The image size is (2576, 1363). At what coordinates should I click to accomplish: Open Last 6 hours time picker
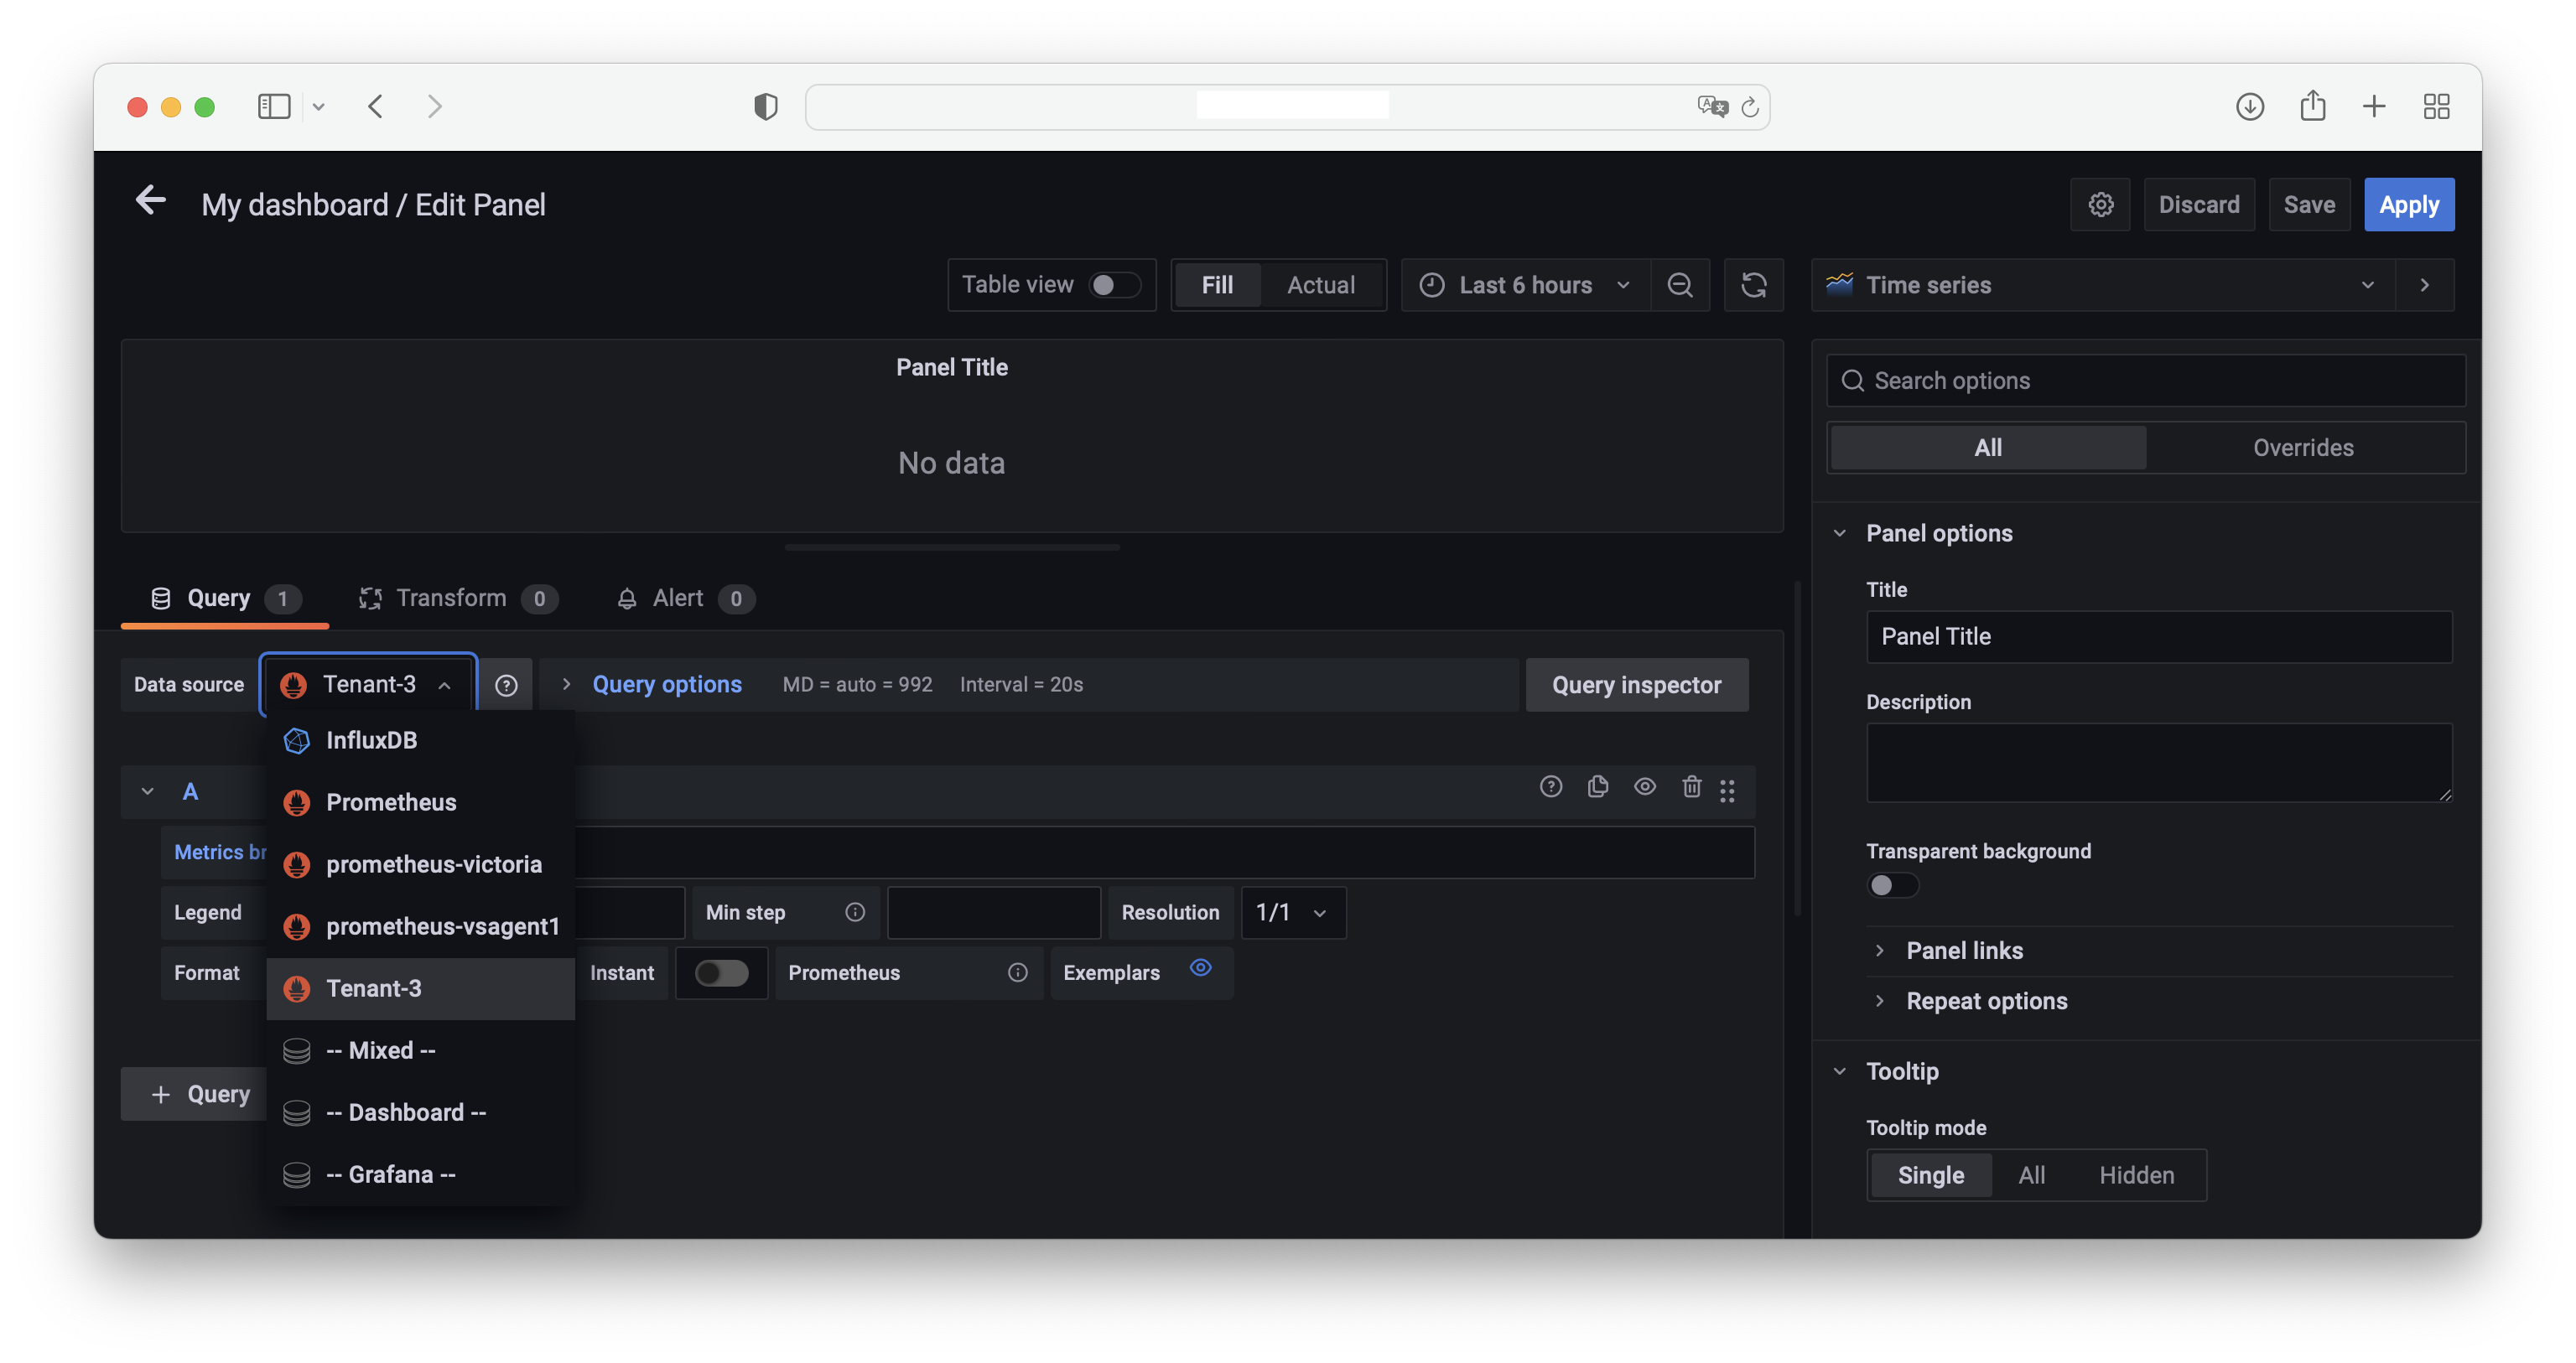(x=1525, y=285)
